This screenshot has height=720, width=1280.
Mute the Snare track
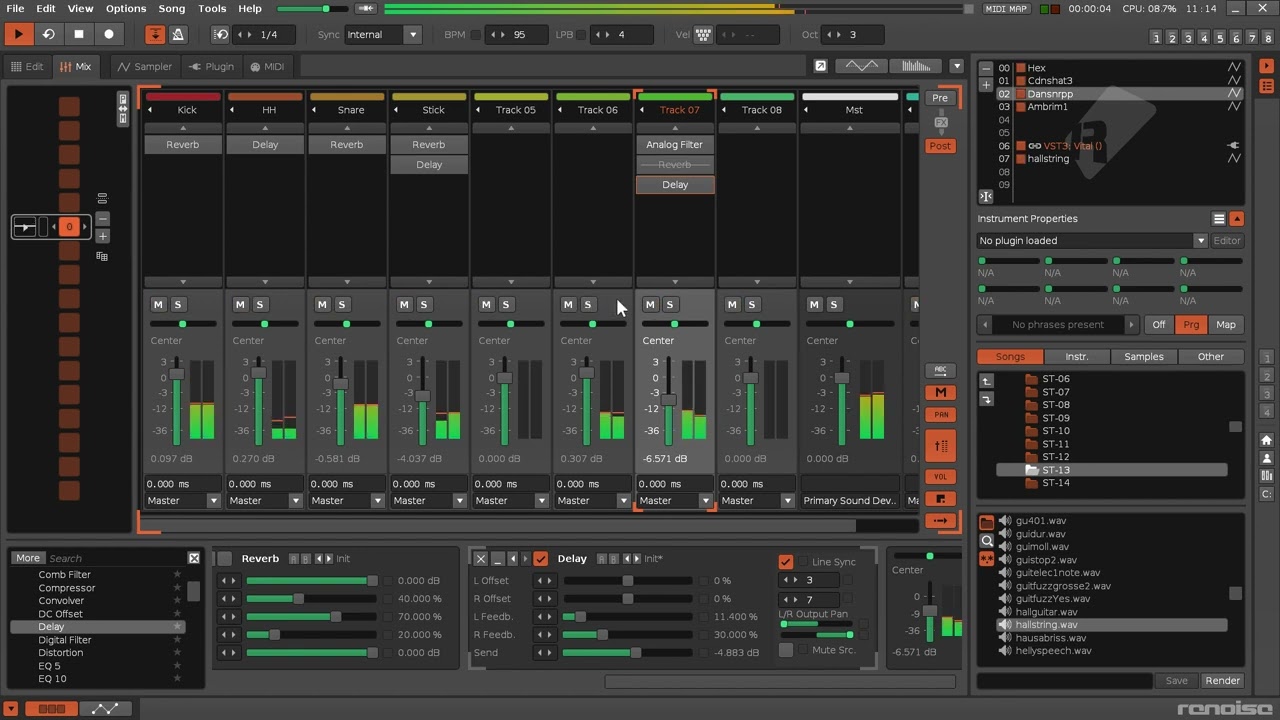pos(322,304)
